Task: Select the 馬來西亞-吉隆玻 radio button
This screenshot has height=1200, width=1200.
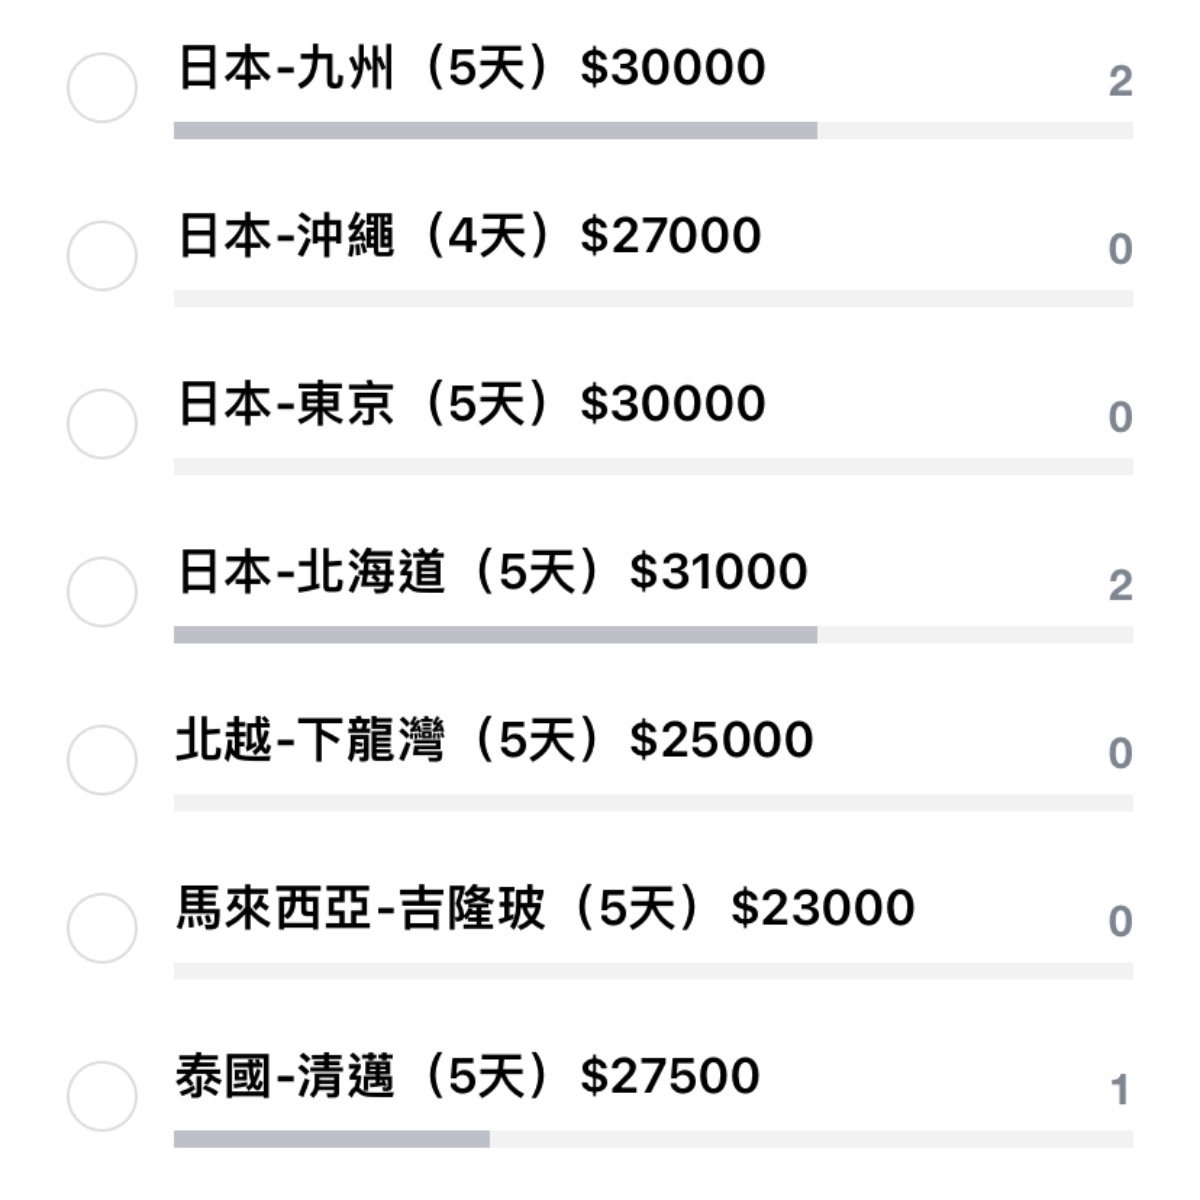Action: [x=102, y=928]
